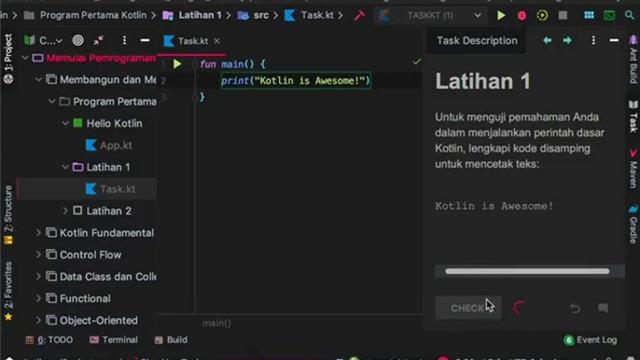This screenshot has height=360, width=640.
Task: Collapse the Membangun dan Me section
Action: (x=38, y=79)
